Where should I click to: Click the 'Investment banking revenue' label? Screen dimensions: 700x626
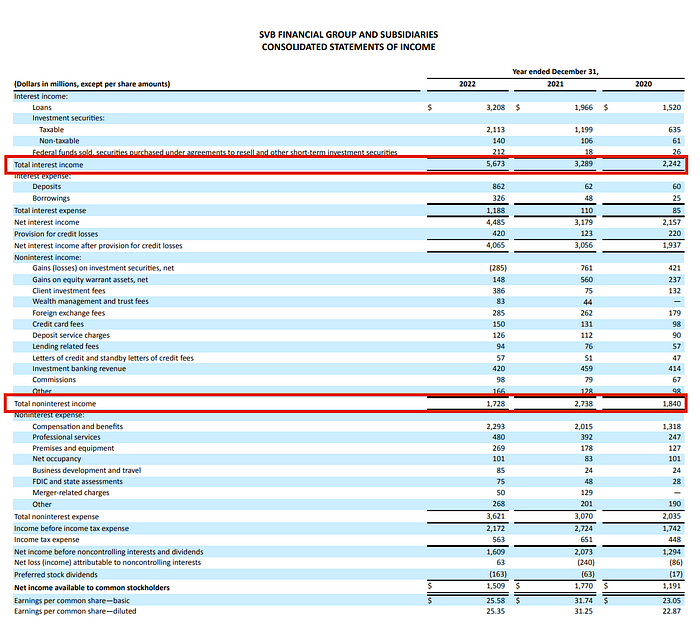coord(79,369)
